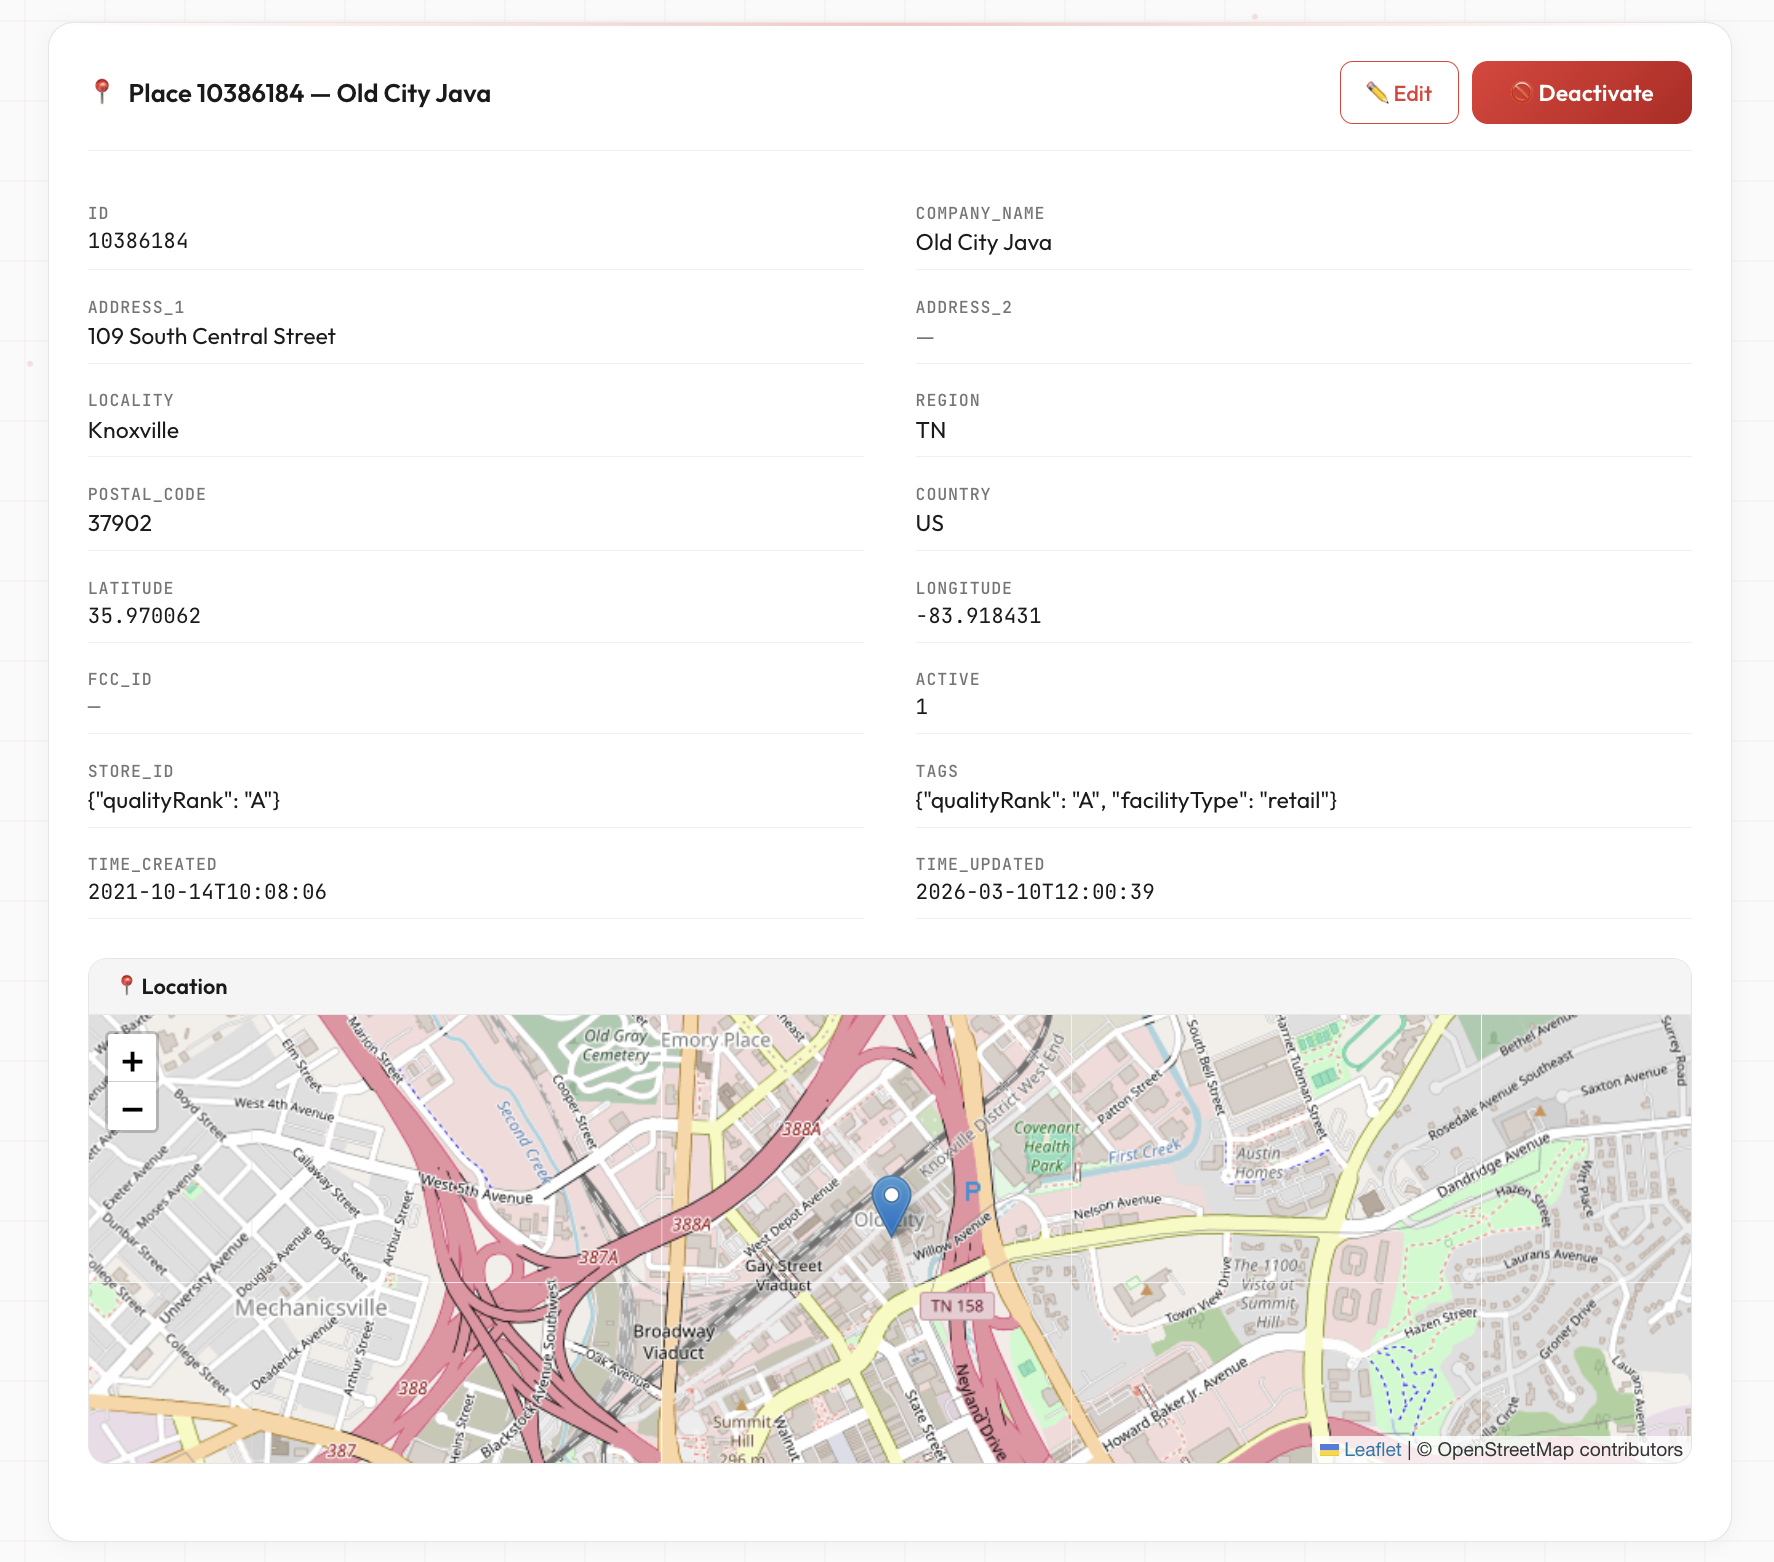Click the pin icon beside Location heading
The image size is (1774, 1562).
pyautogui.click(x=126, y=986)
